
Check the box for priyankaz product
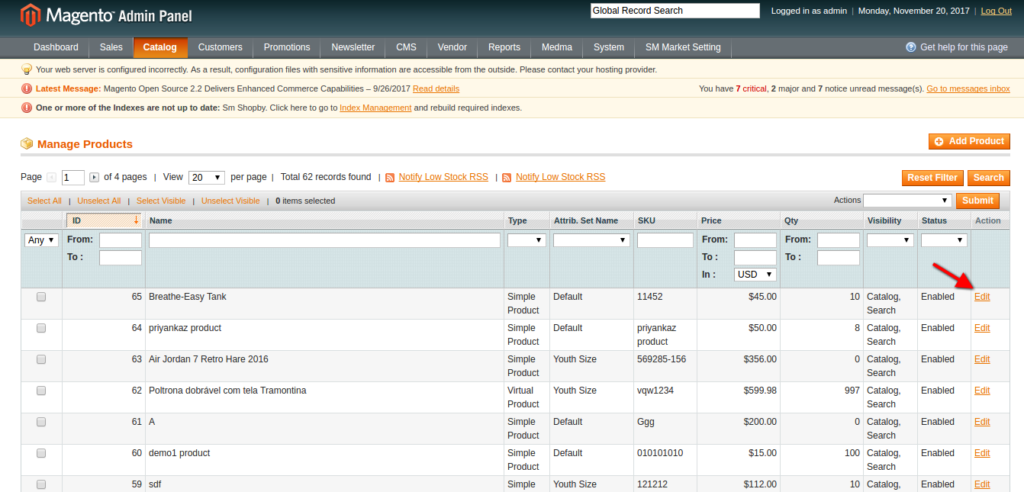(x=41, y=328)
